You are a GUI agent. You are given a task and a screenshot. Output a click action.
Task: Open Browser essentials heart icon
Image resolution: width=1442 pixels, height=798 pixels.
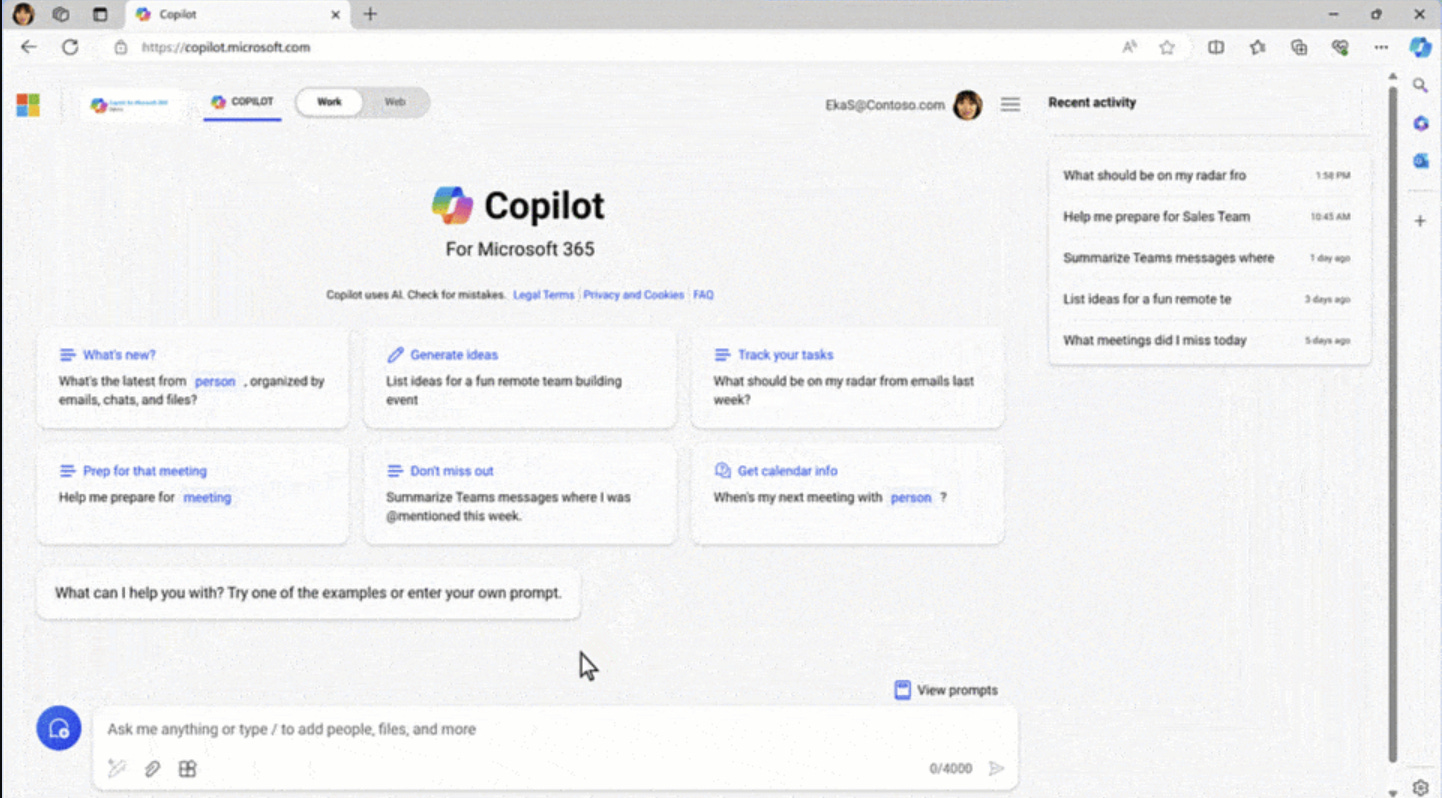1341,47
